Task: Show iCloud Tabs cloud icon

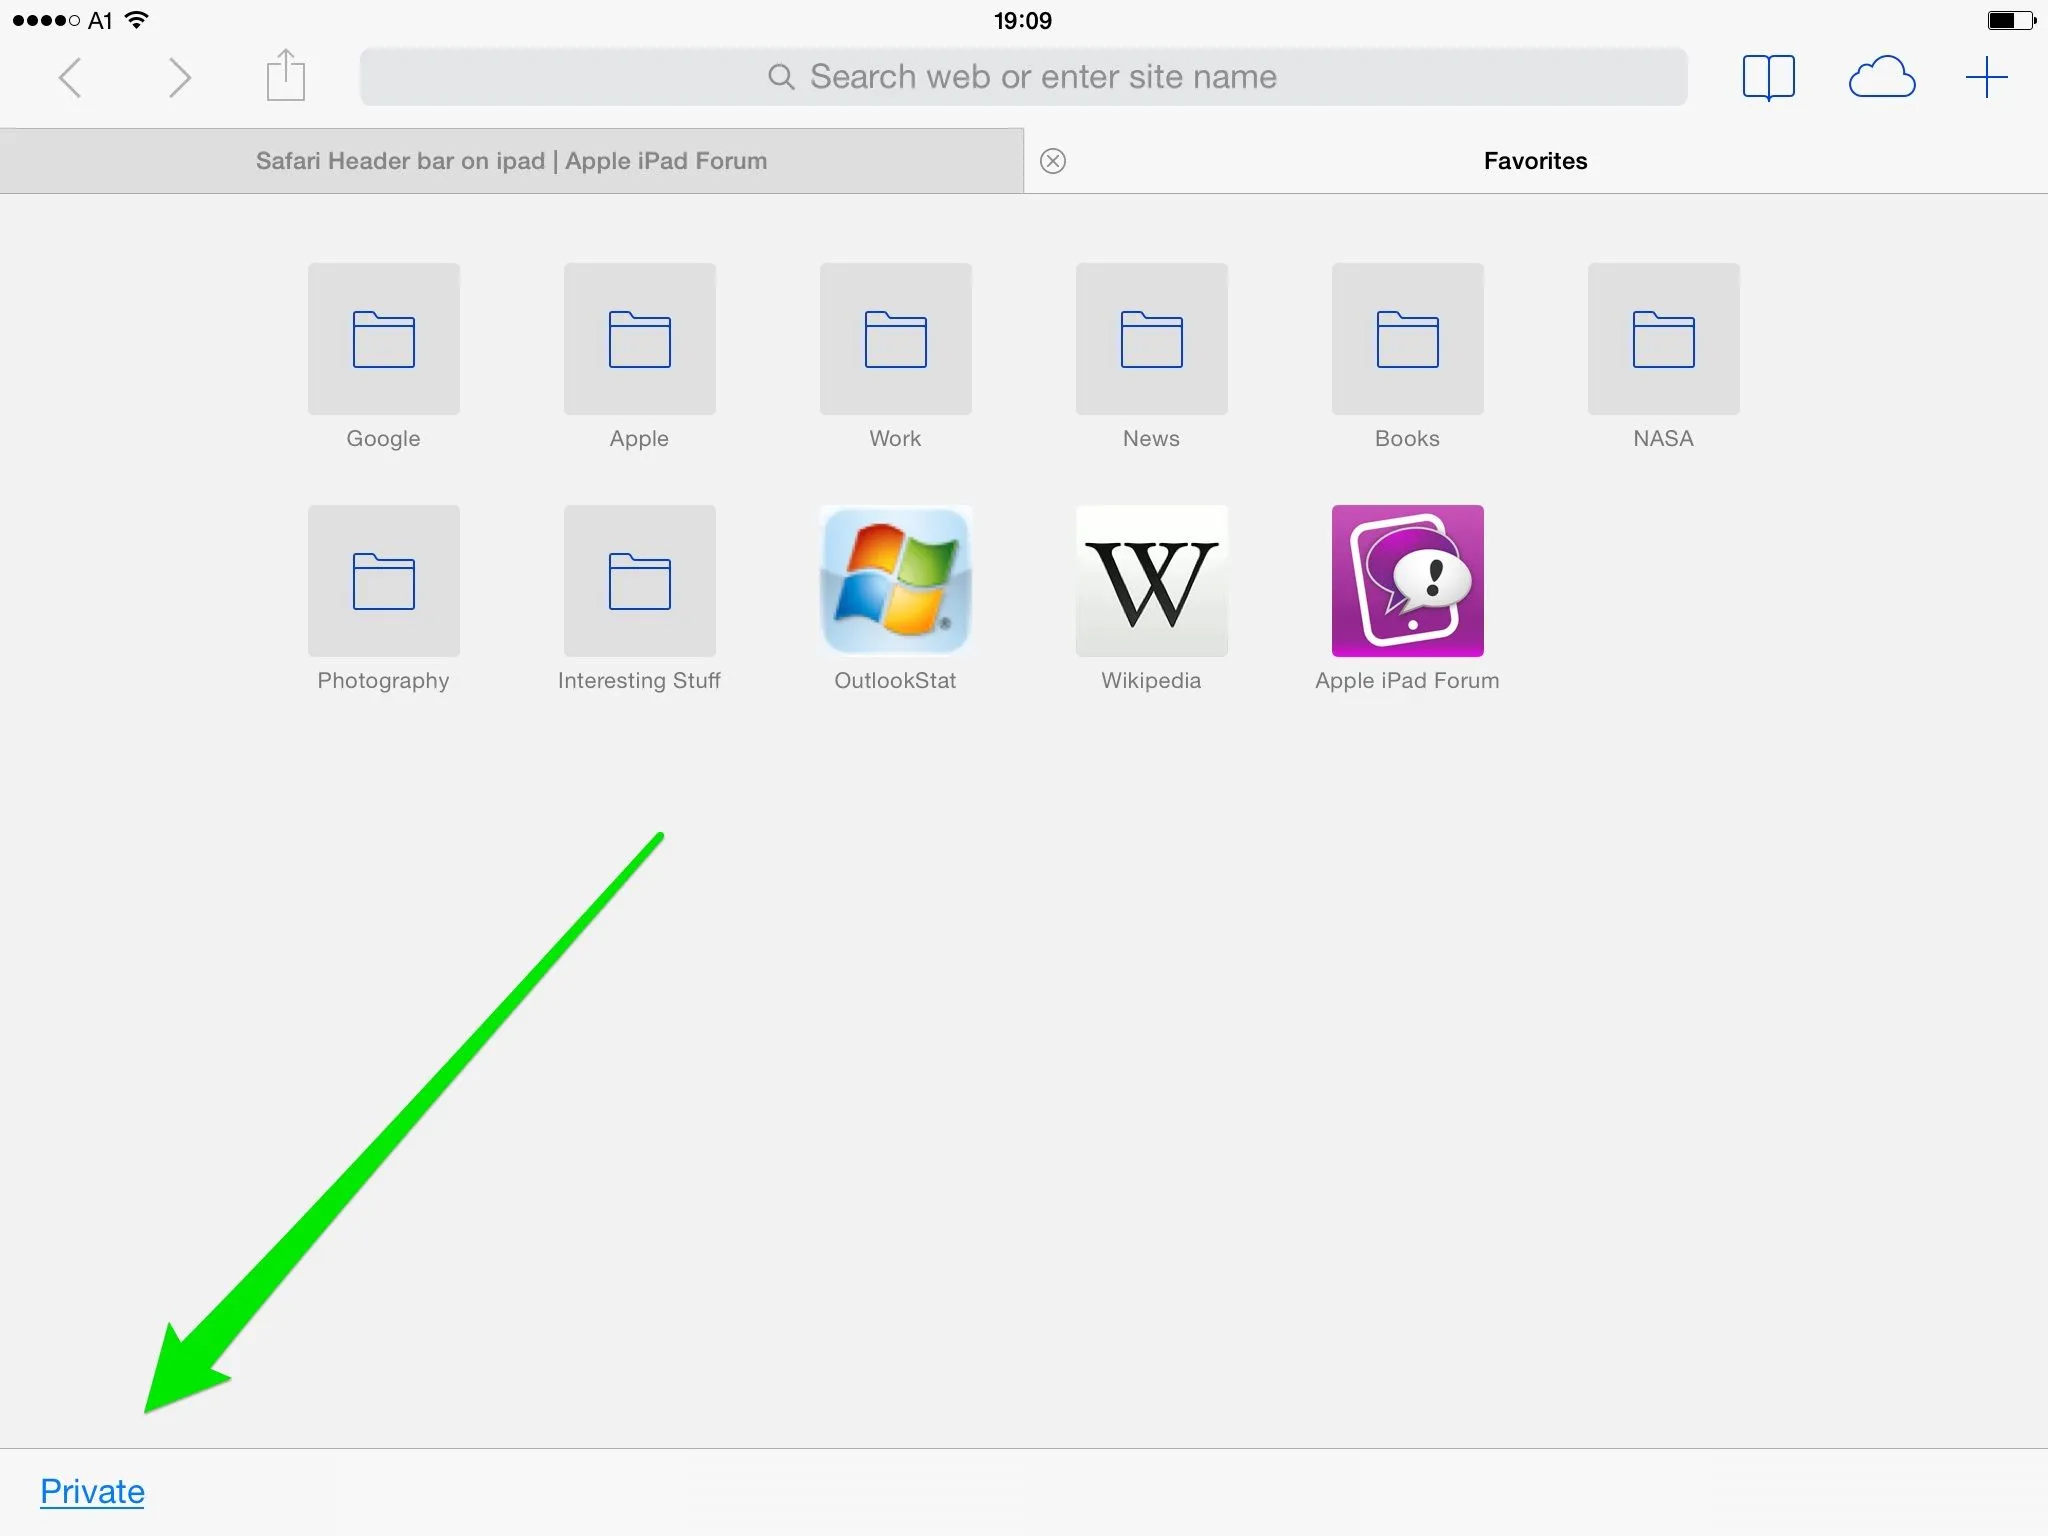Action: point(1881,77)
